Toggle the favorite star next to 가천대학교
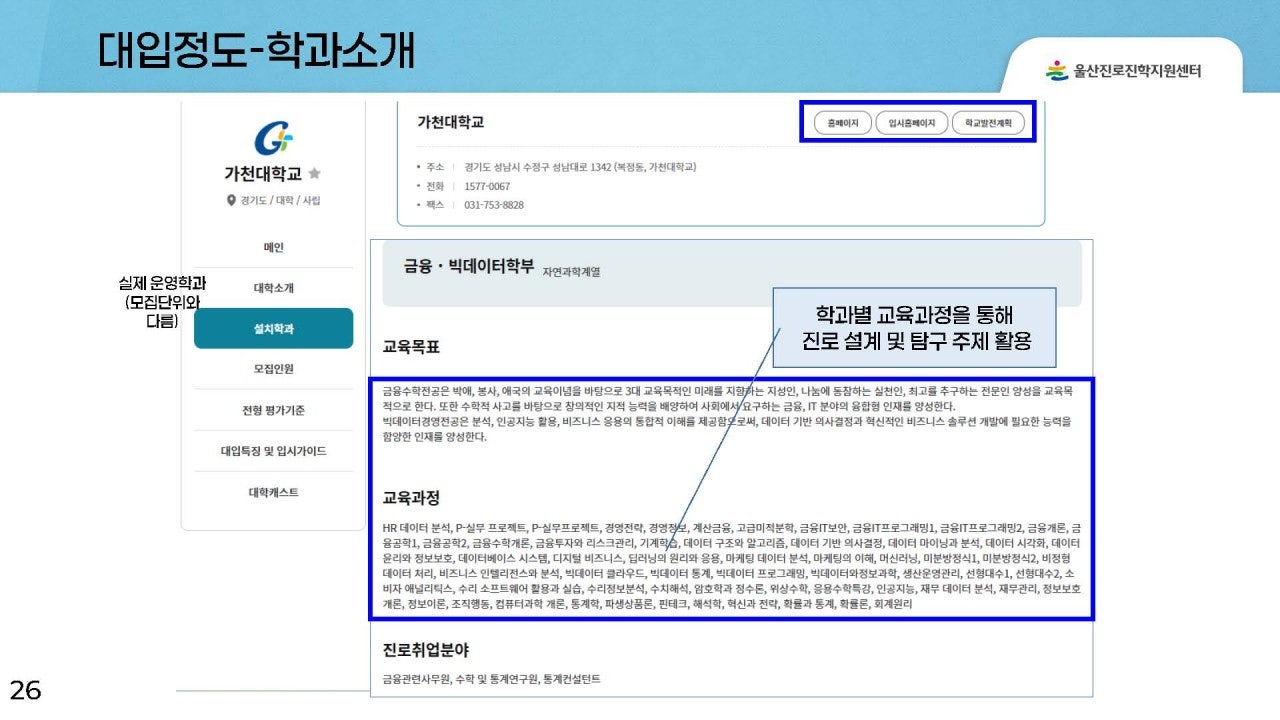 coord(315,173)
